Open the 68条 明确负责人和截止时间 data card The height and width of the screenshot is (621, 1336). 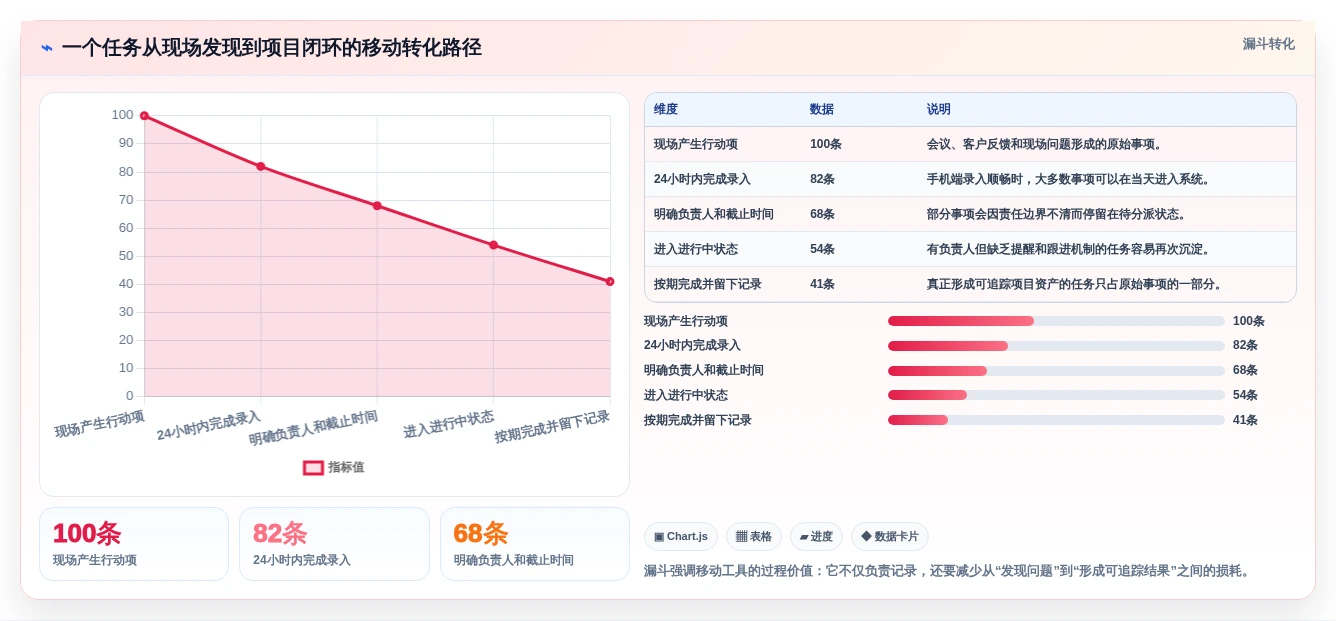(535, 544)
